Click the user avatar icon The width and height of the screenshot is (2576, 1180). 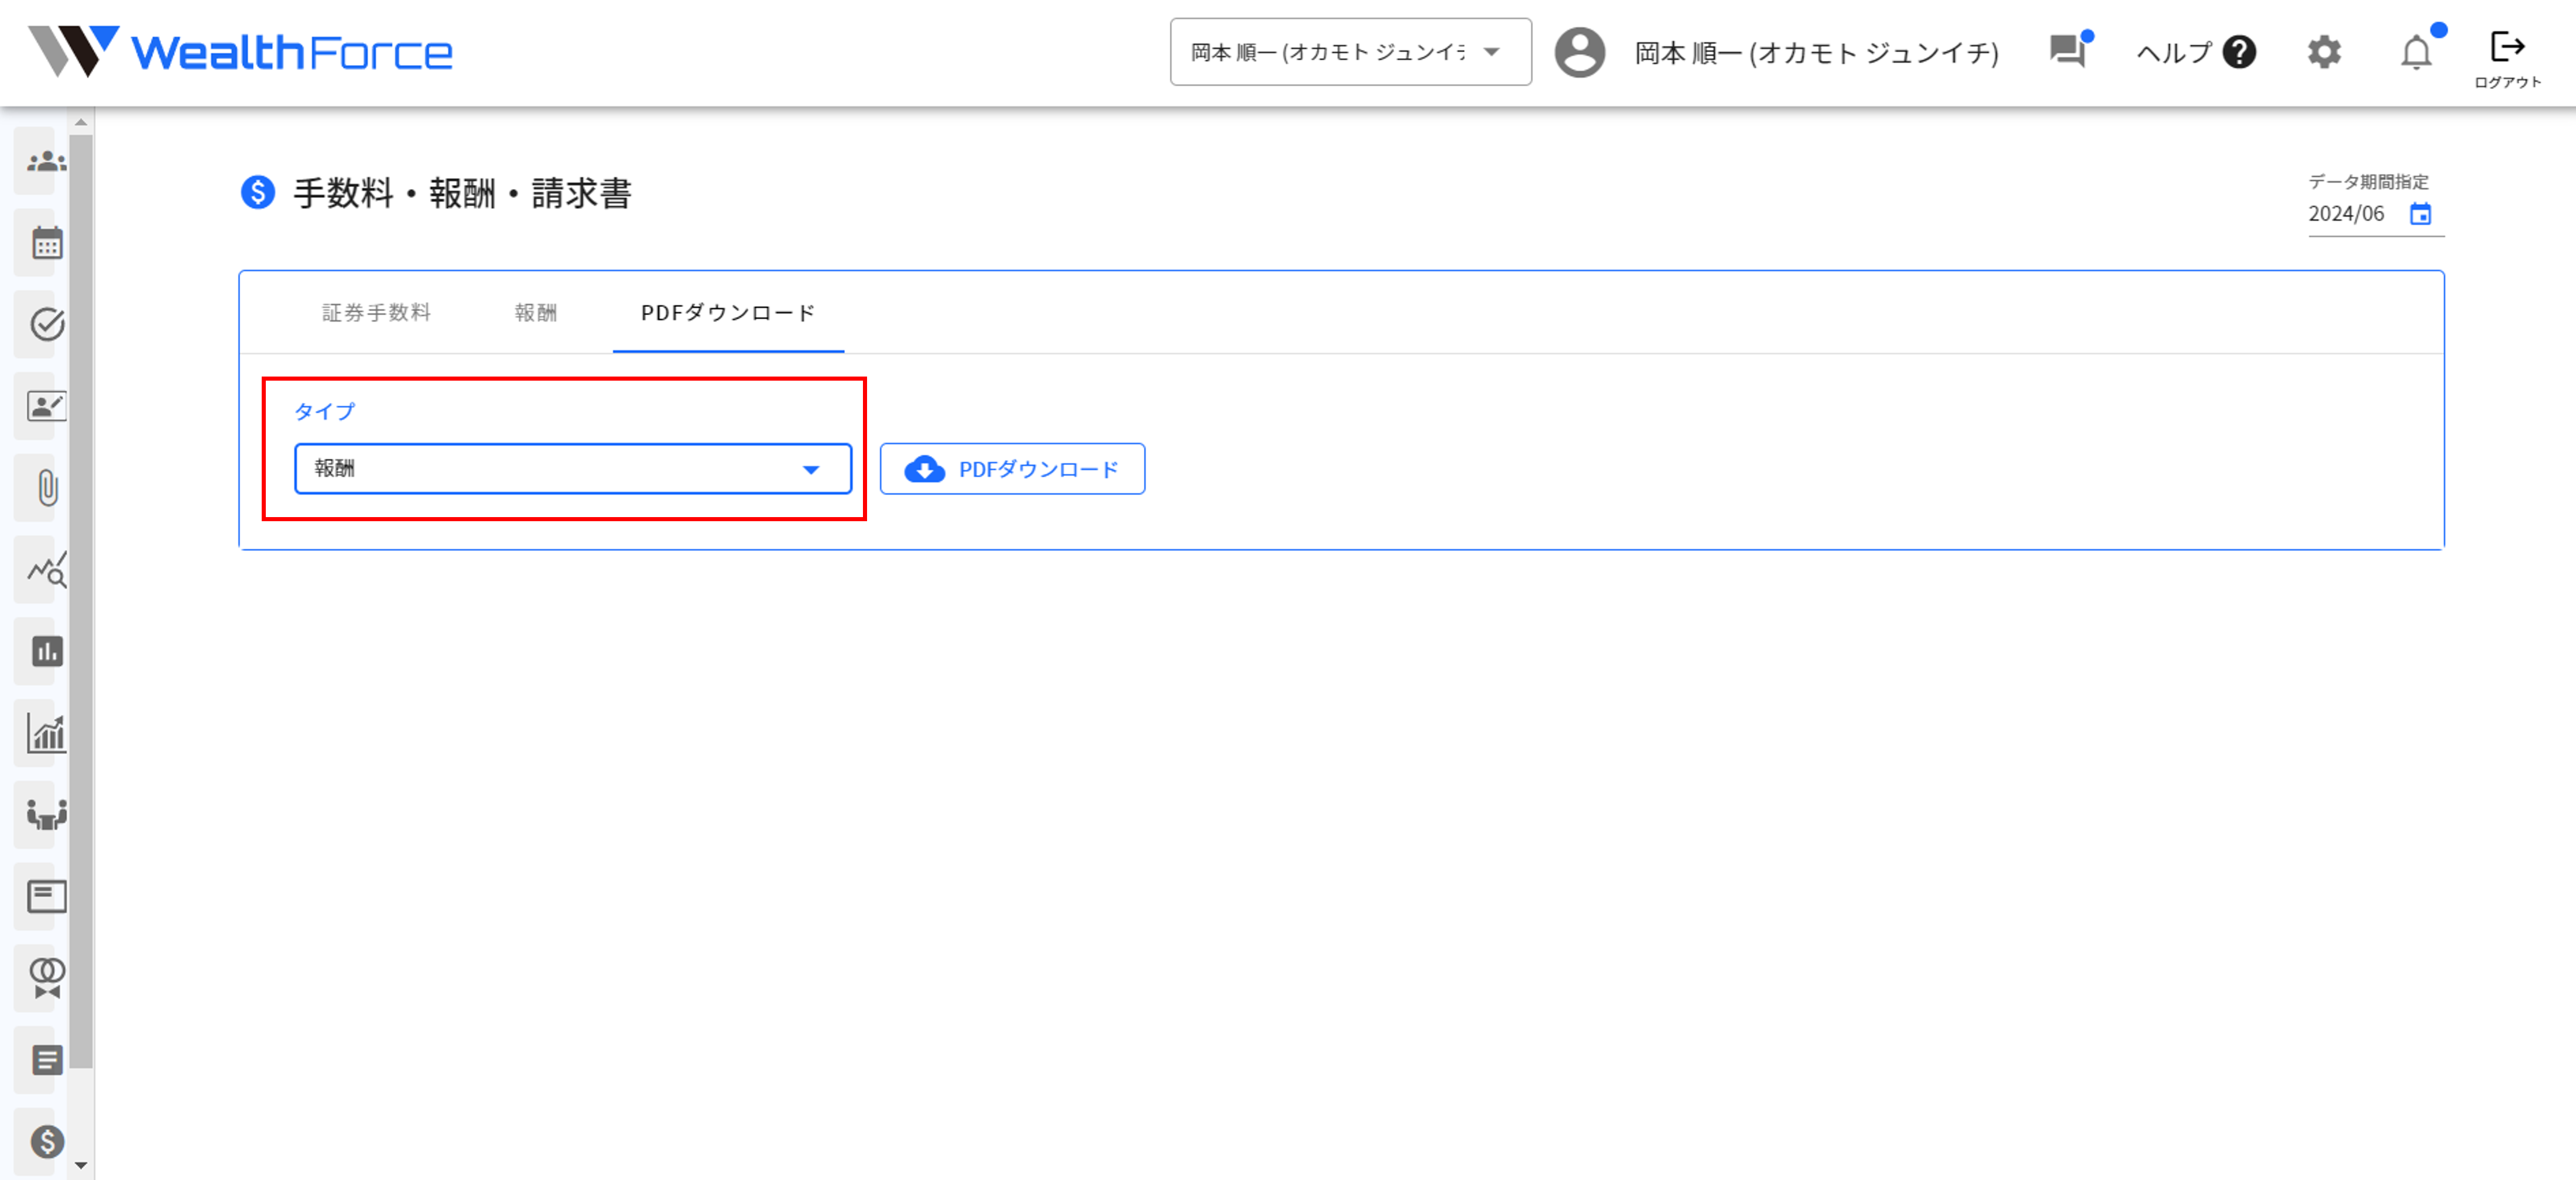[x=1579, y=52]
